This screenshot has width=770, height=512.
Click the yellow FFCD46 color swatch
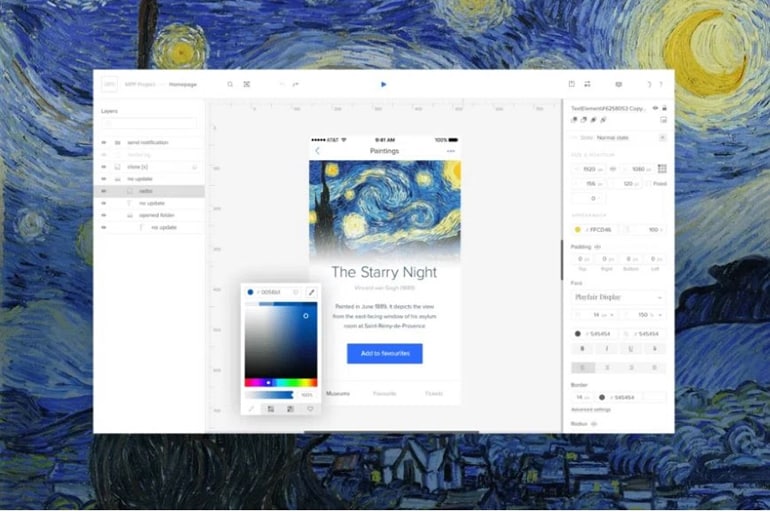click(x=578, y=230)
